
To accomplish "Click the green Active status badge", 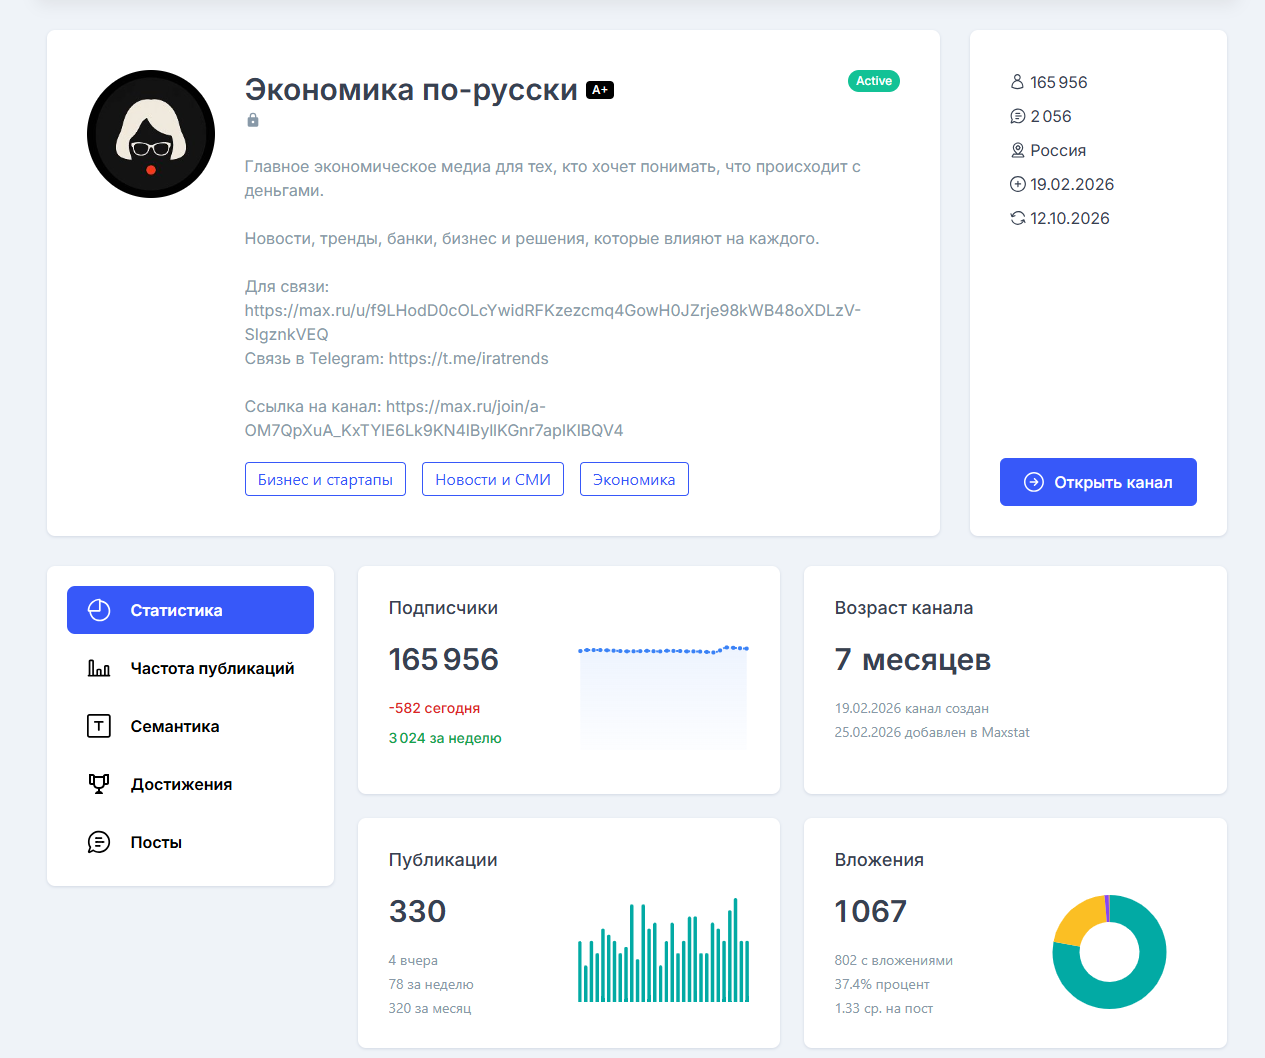I will pyautogui.click(x=874, y=81).
